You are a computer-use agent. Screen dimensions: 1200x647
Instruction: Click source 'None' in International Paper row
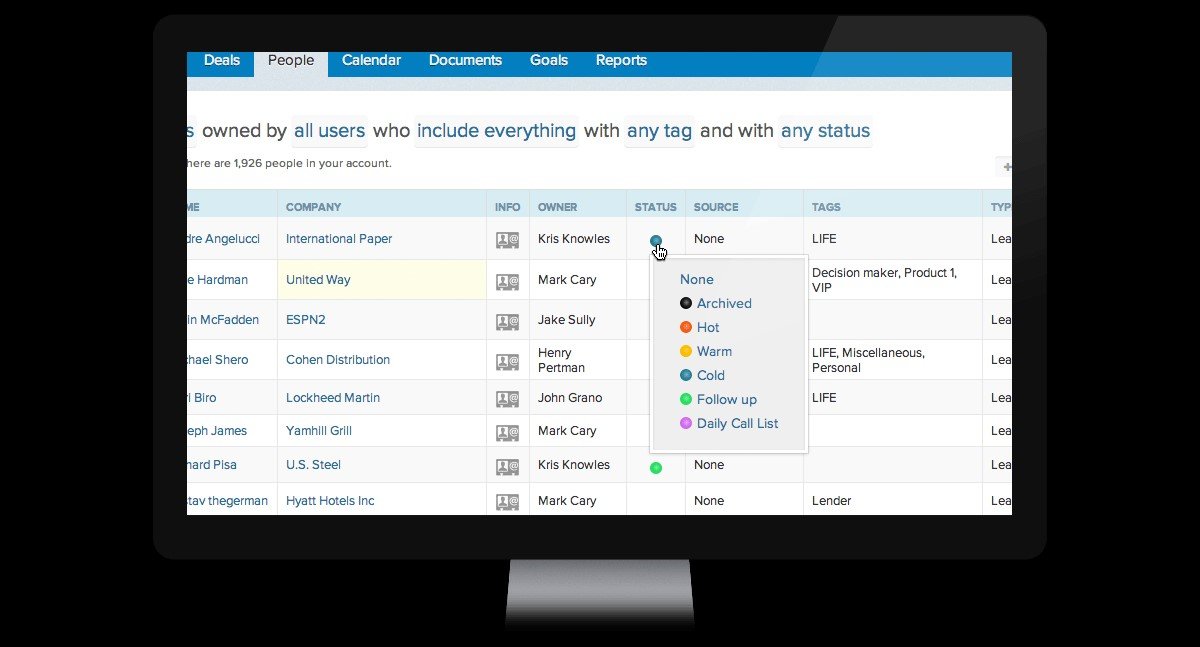(x=709, y=239)
